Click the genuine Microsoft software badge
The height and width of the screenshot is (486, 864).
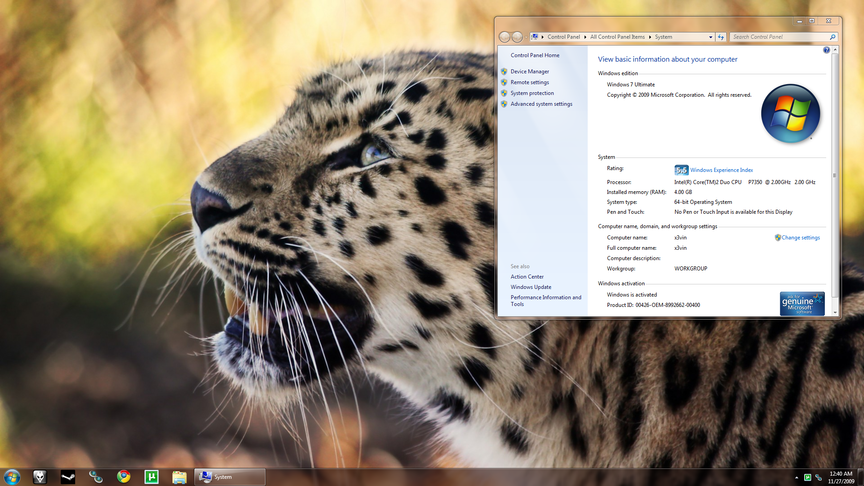(x=802, y=304)
